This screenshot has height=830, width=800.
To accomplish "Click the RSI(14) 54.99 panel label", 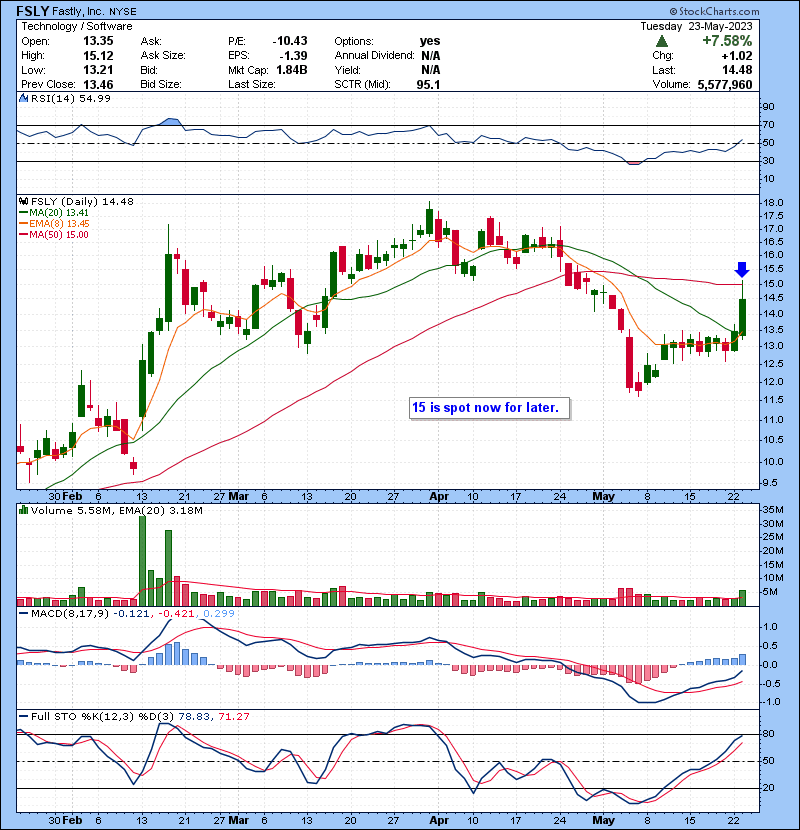I will click(70, 98).
